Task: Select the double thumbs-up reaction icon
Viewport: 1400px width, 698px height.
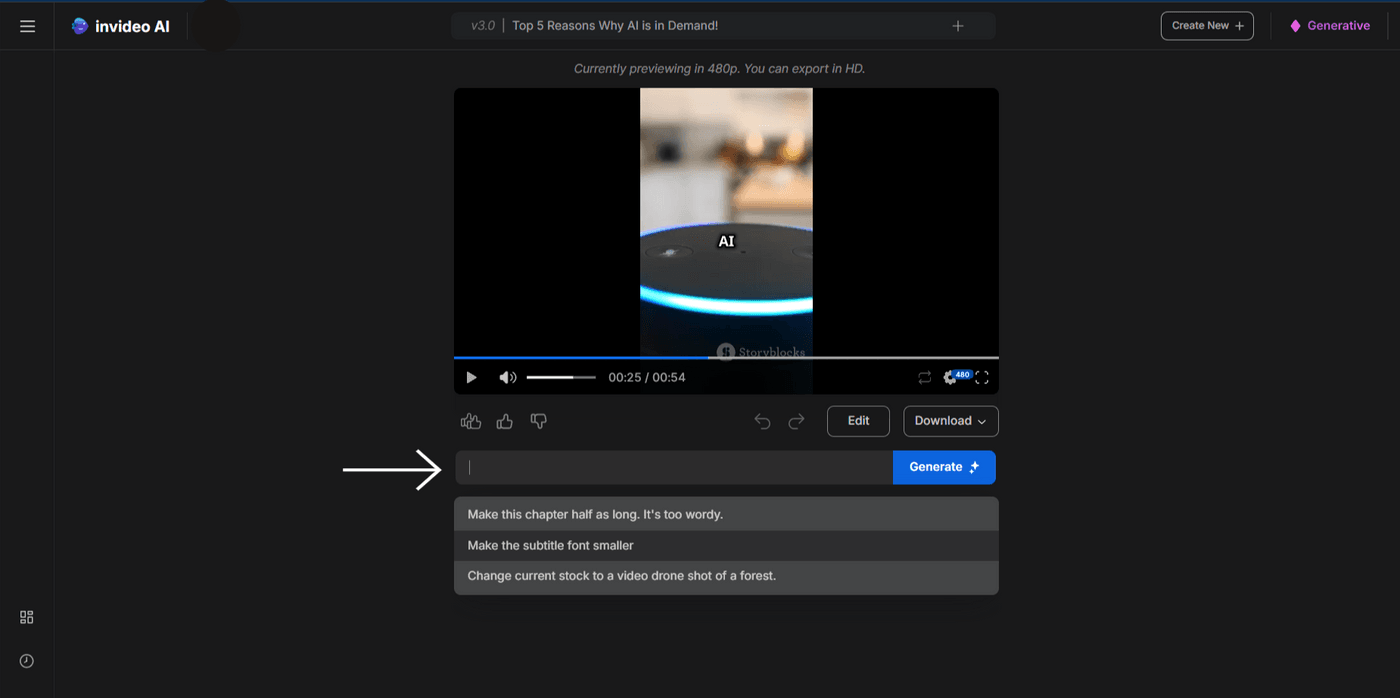Action: pyautogui.click(x=470, y=421)
